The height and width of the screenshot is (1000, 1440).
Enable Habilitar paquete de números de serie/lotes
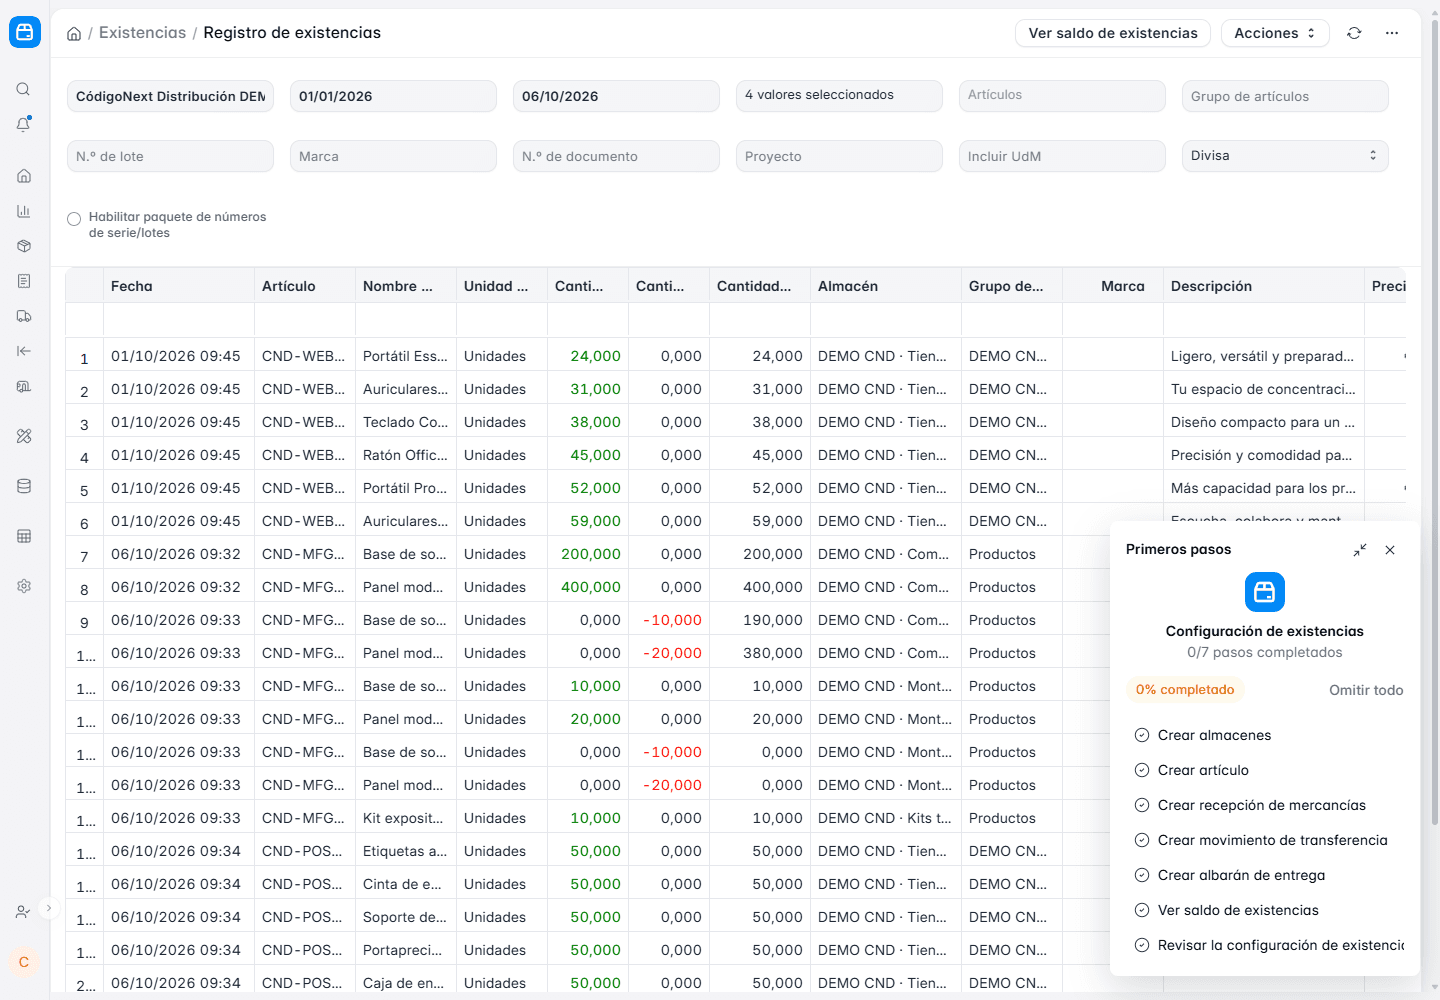coord(74,219)
